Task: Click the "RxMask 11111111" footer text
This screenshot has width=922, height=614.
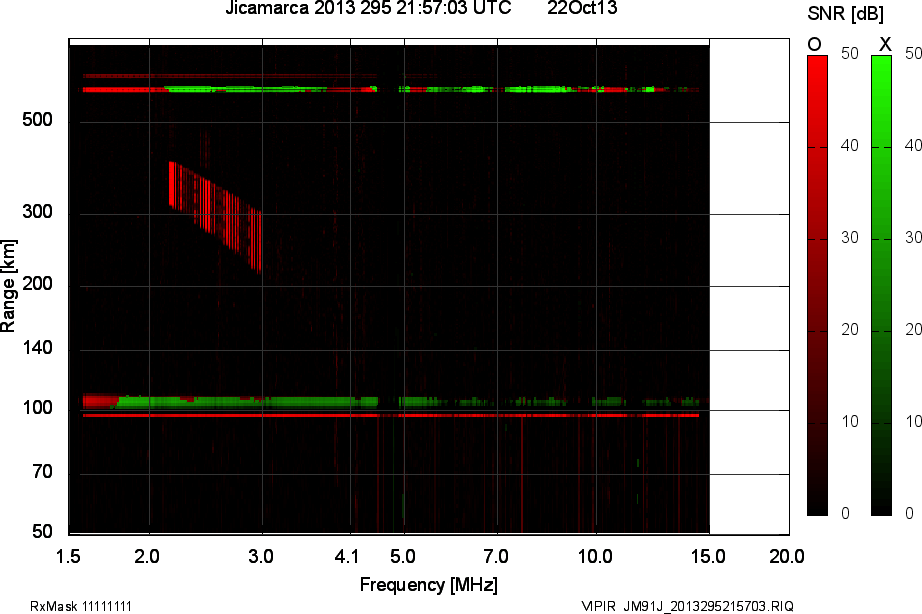Action: pos(81,606)
